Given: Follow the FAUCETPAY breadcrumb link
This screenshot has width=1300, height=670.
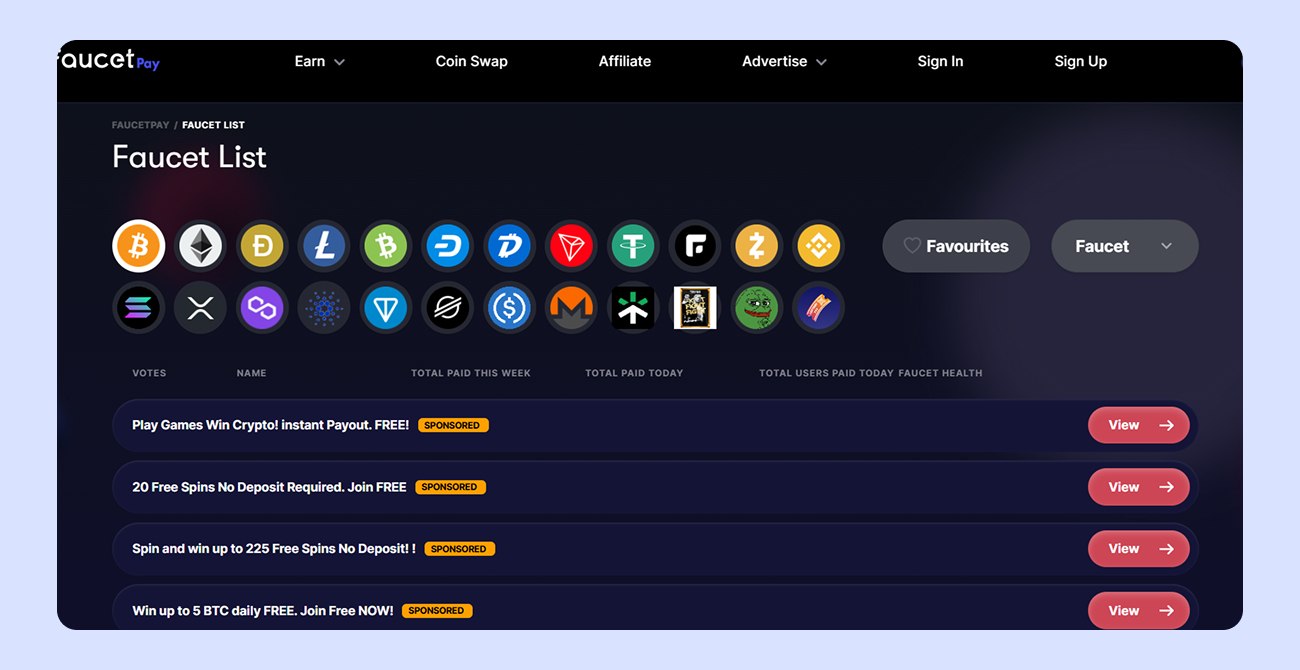Looking at the screenshot, I should [140, 125].
